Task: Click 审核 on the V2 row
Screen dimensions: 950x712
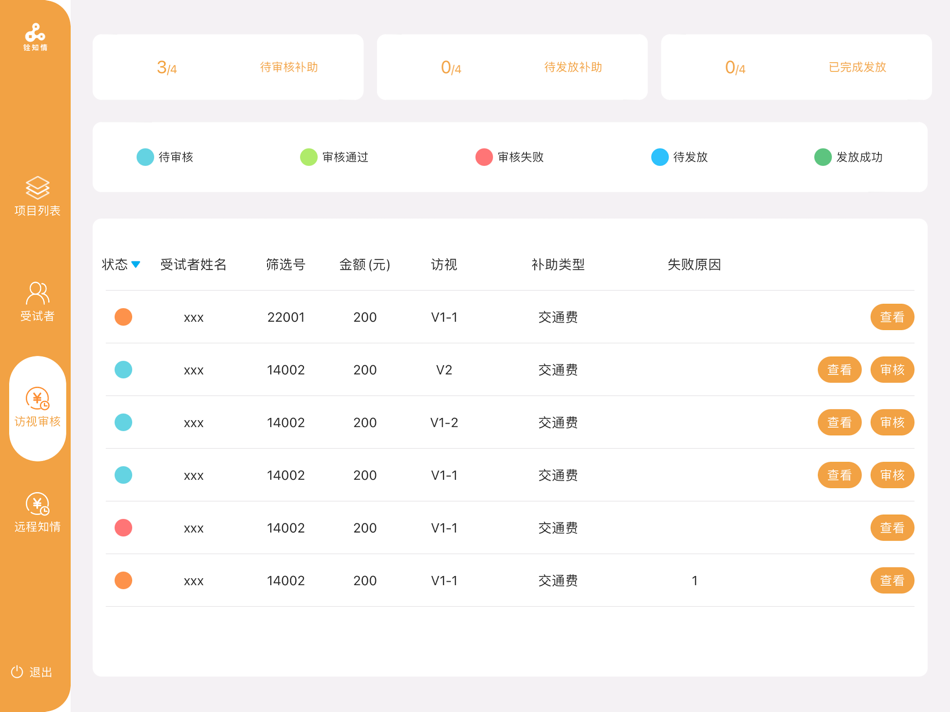Action: point(891,369)
